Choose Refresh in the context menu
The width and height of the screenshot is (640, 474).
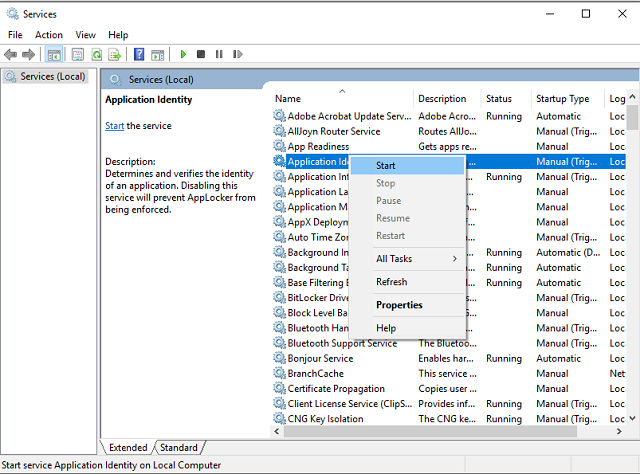(391, 282)
